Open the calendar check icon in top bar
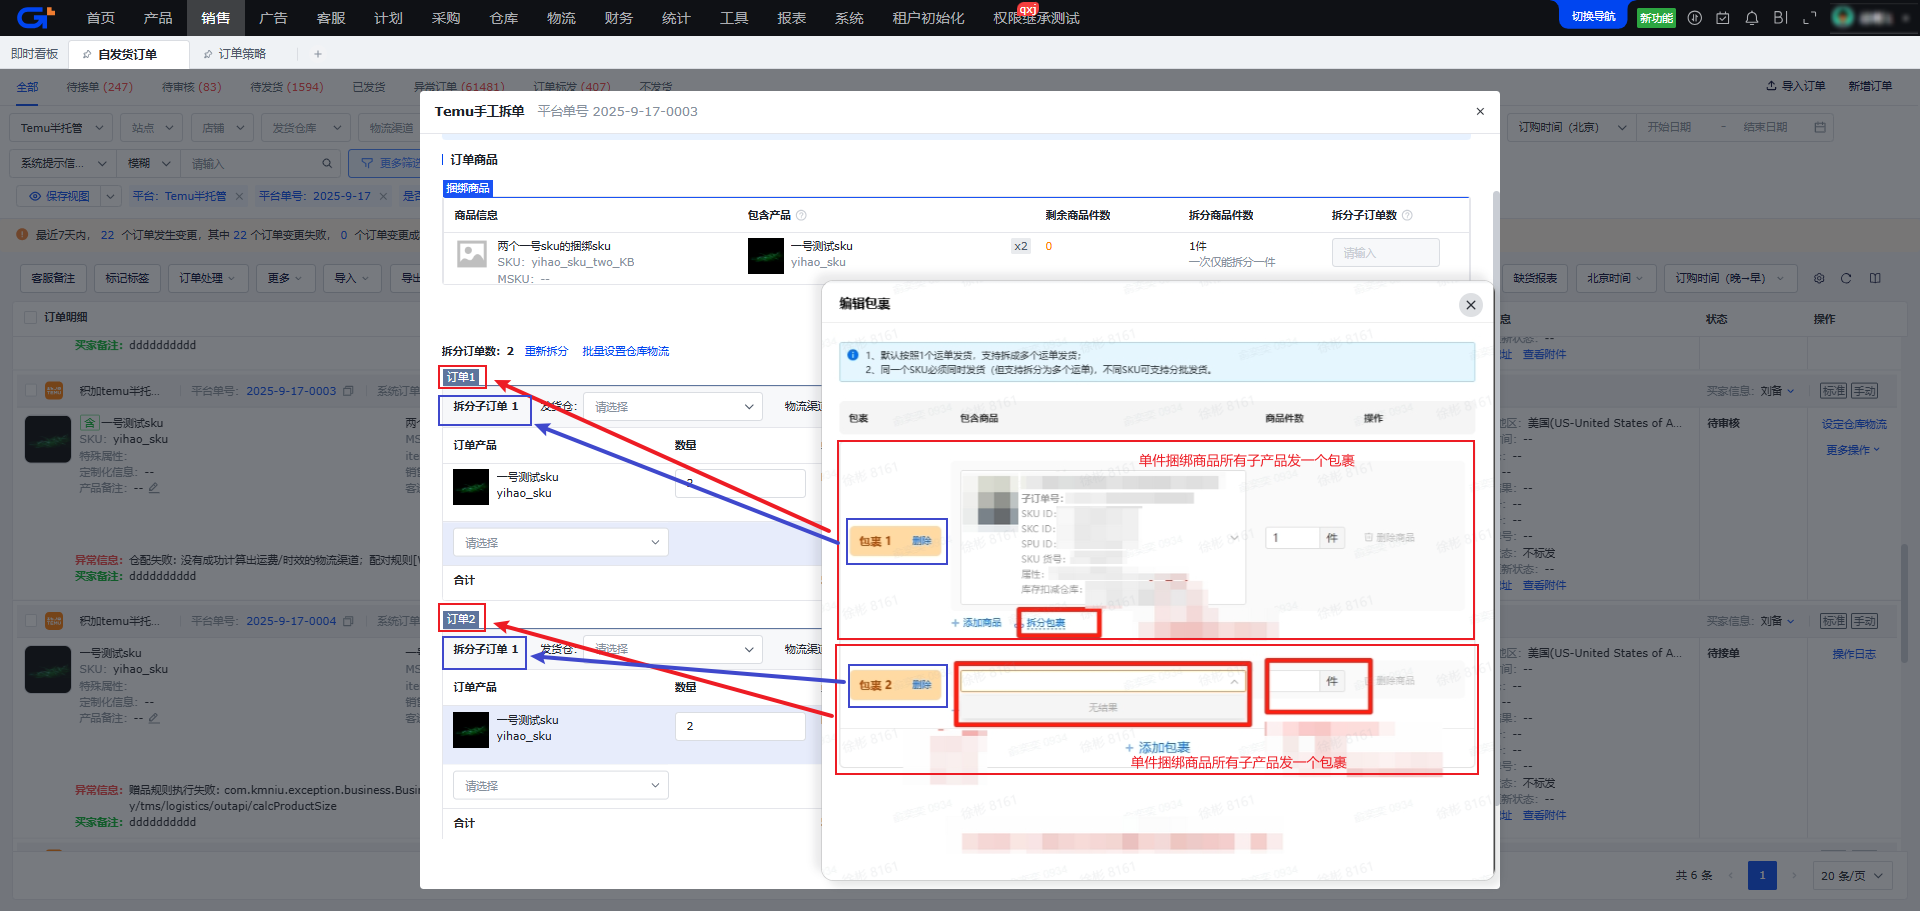The height and width of the screenshot is (911, 1920). [x=1723, y=18]
